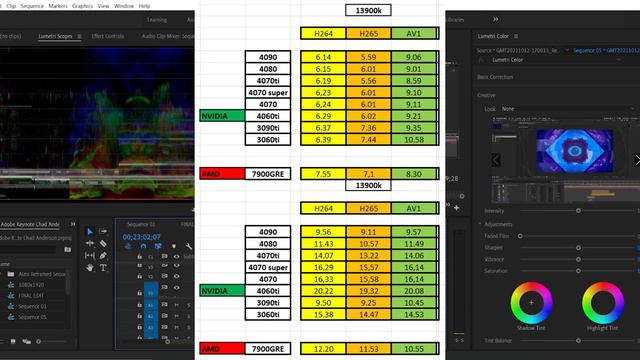Switch to the Audio Clip Mixer tab
Image resolution: width=640 pixels, height=360 pixels.
(x=168, y=36)
